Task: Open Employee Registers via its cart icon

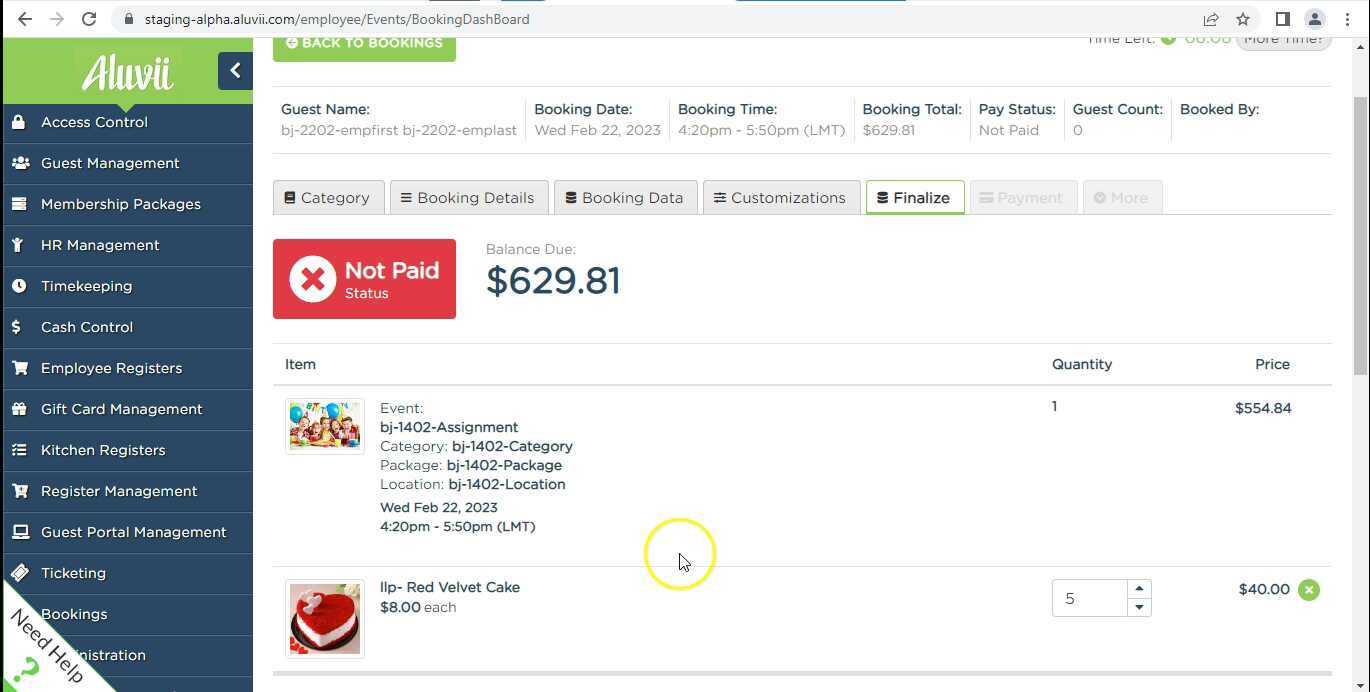Action: (20, 368)
